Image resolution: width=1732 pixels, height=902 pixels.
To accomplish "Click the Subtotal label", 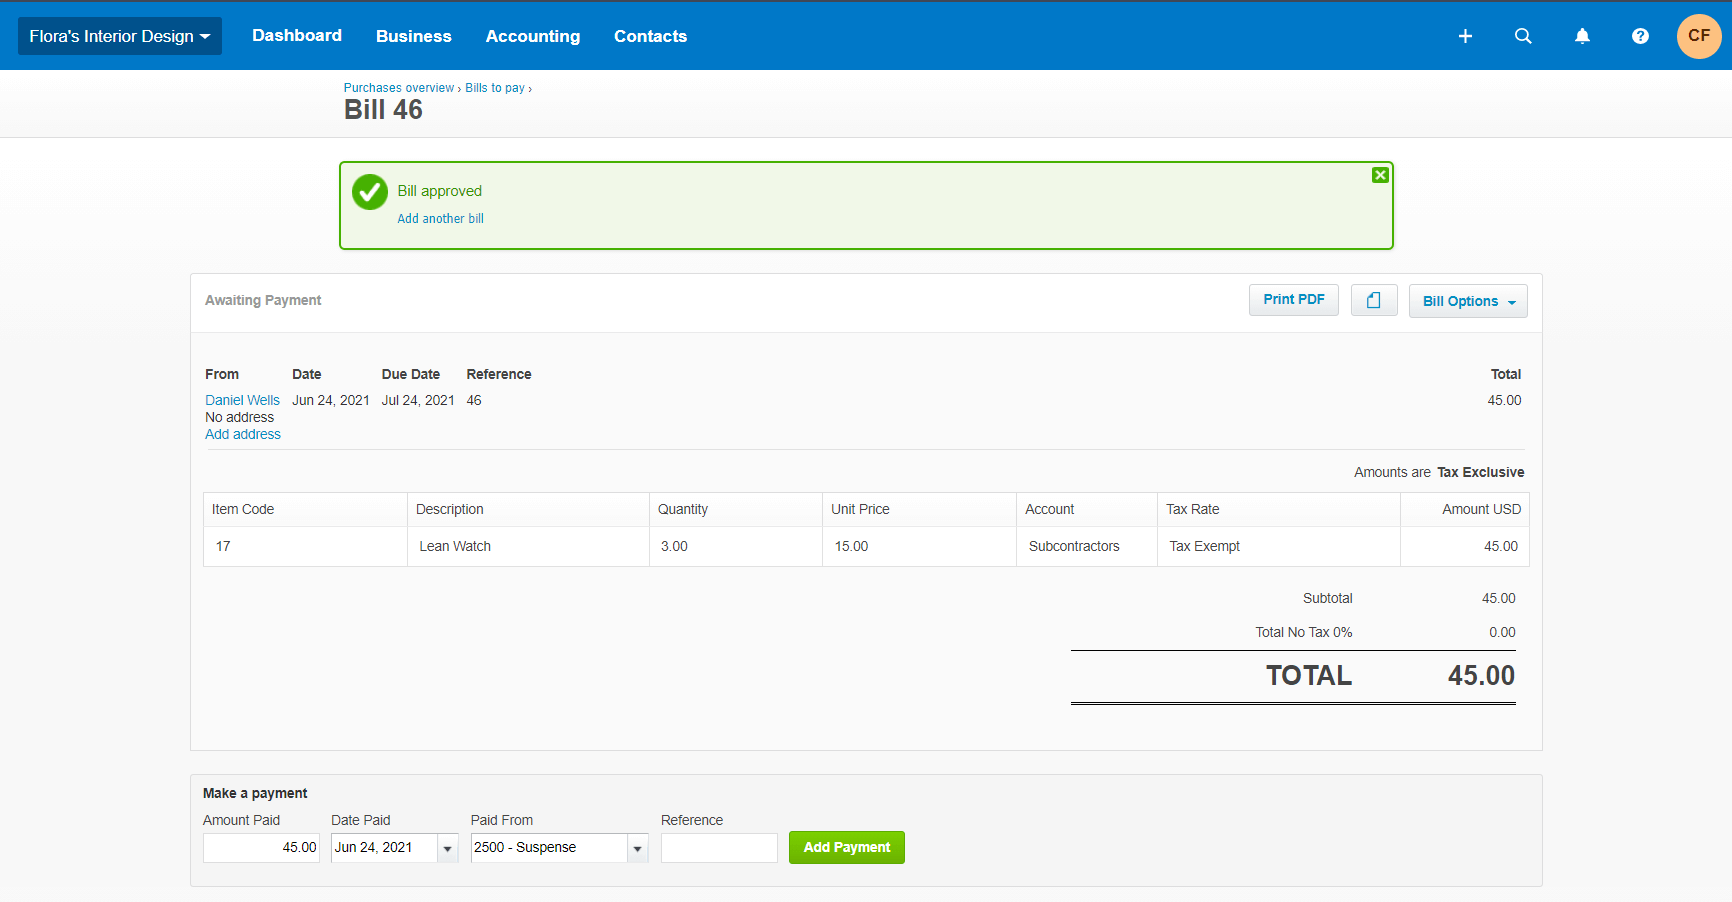I will [1328, 598].
